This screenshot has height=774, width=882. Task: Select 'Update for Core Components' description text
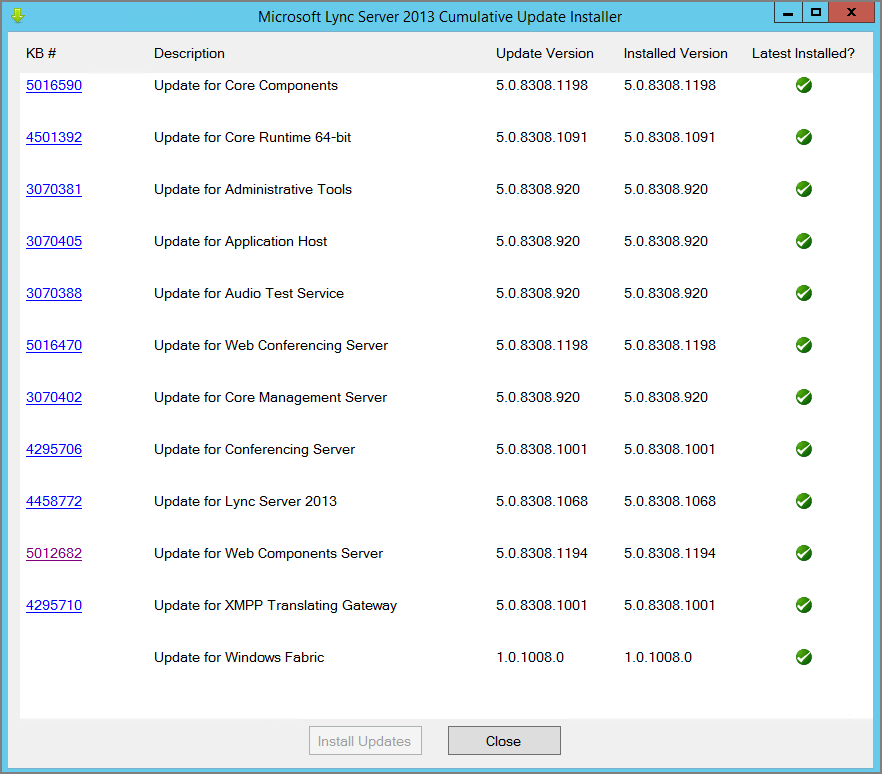coord(246,86)
